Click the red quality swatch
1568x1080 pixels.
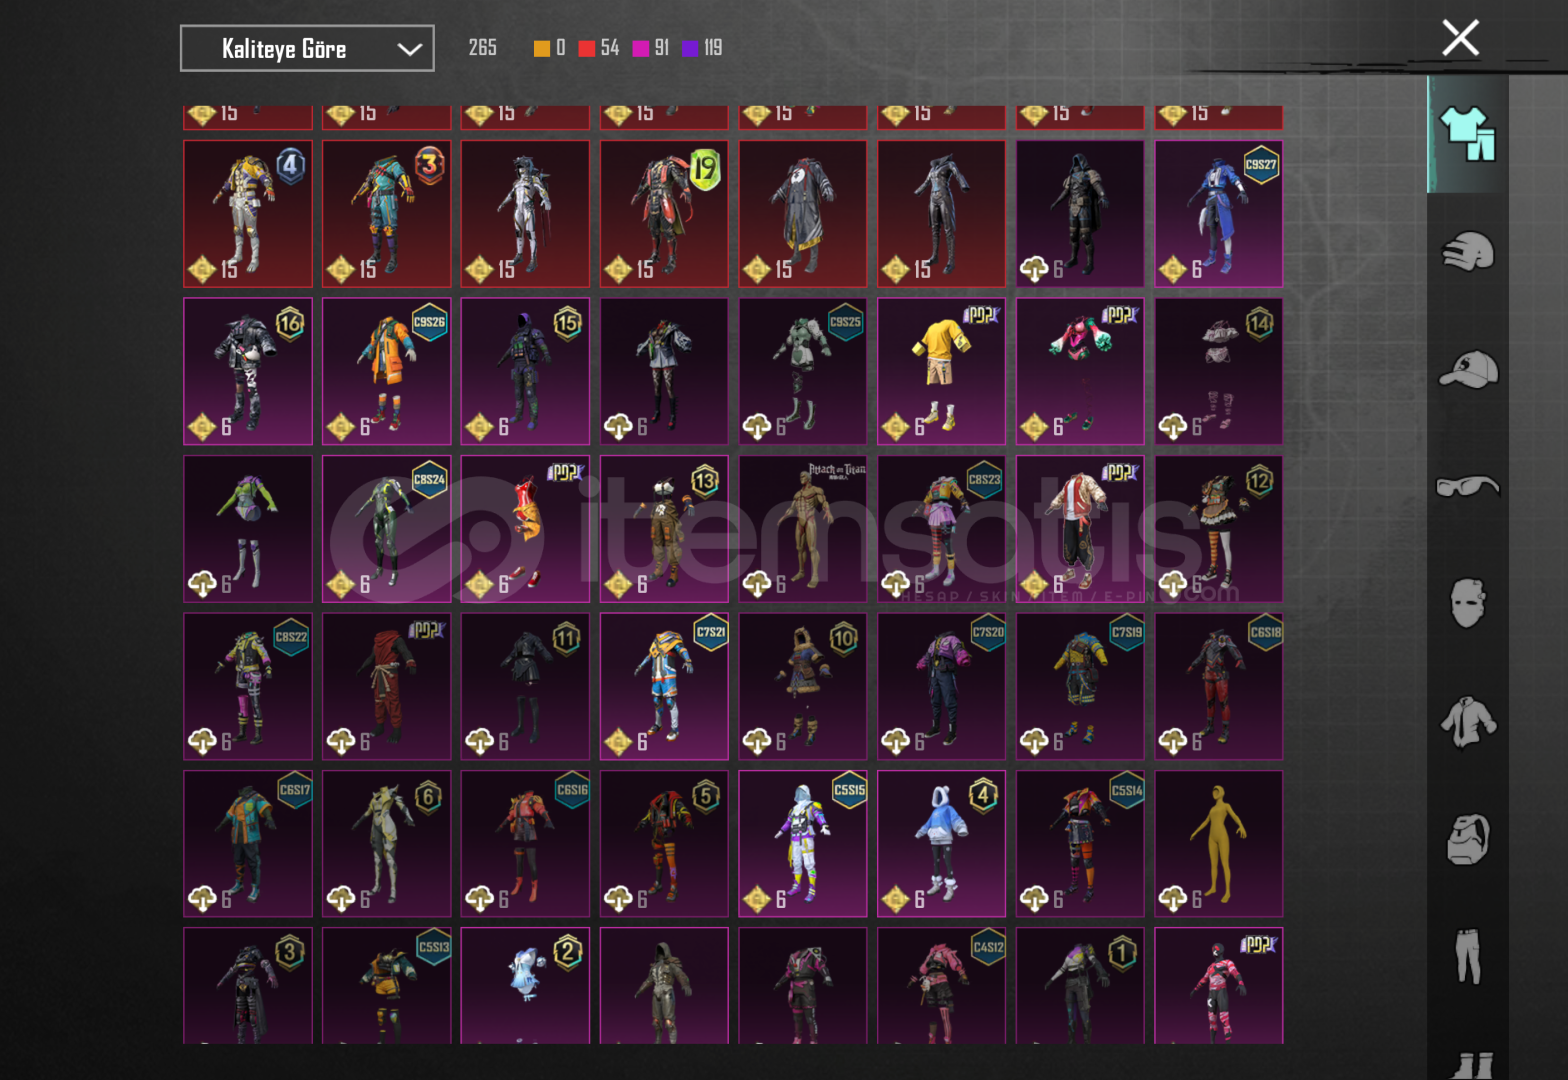[587, 48]
